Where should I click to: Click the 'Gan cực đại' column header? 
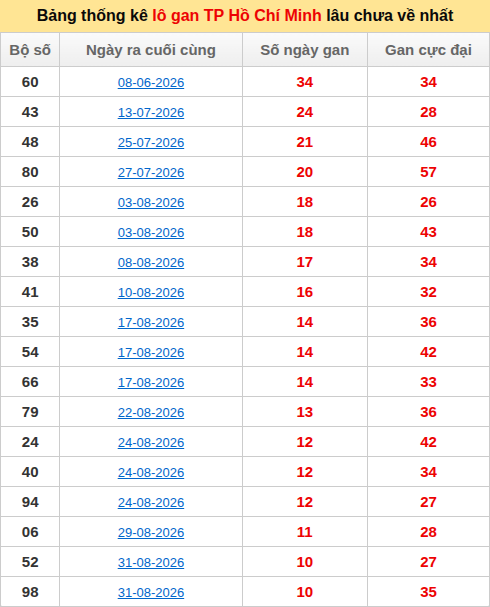(428, 50)
